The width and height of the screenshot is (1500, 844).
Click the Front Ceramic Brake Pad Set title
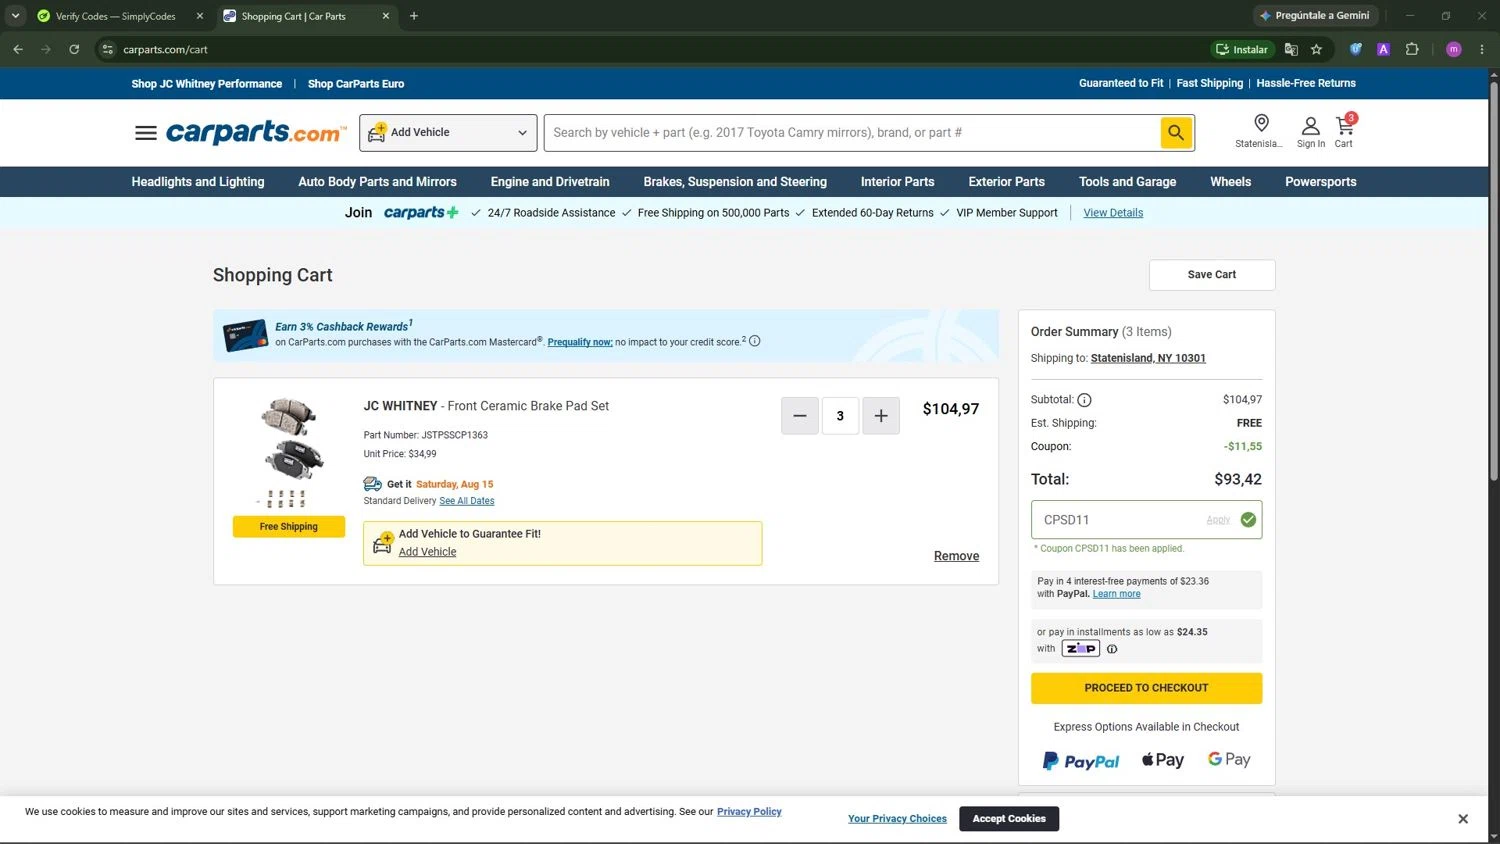click(x=528, y=406)
